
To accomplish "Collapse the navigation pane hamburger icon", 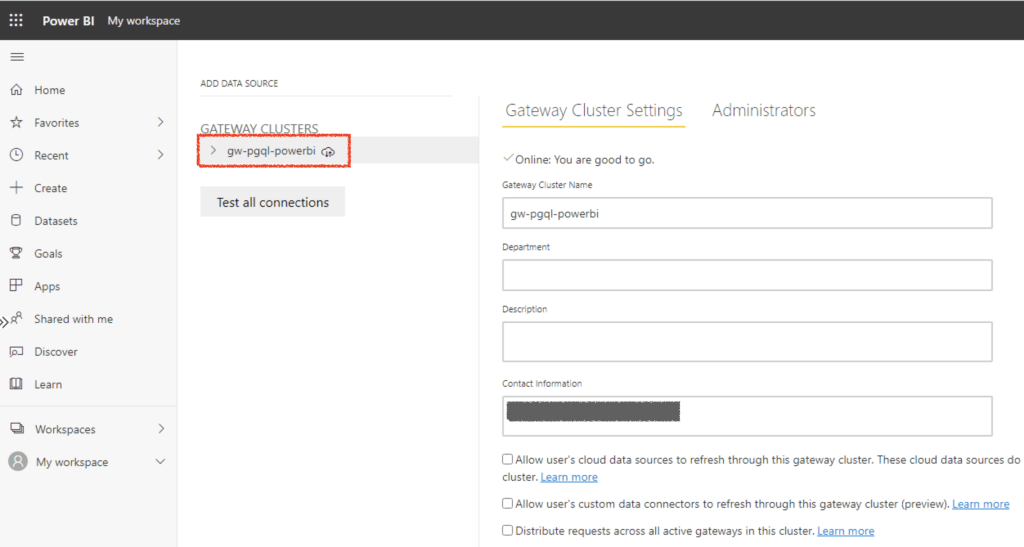I will [16, 57].
